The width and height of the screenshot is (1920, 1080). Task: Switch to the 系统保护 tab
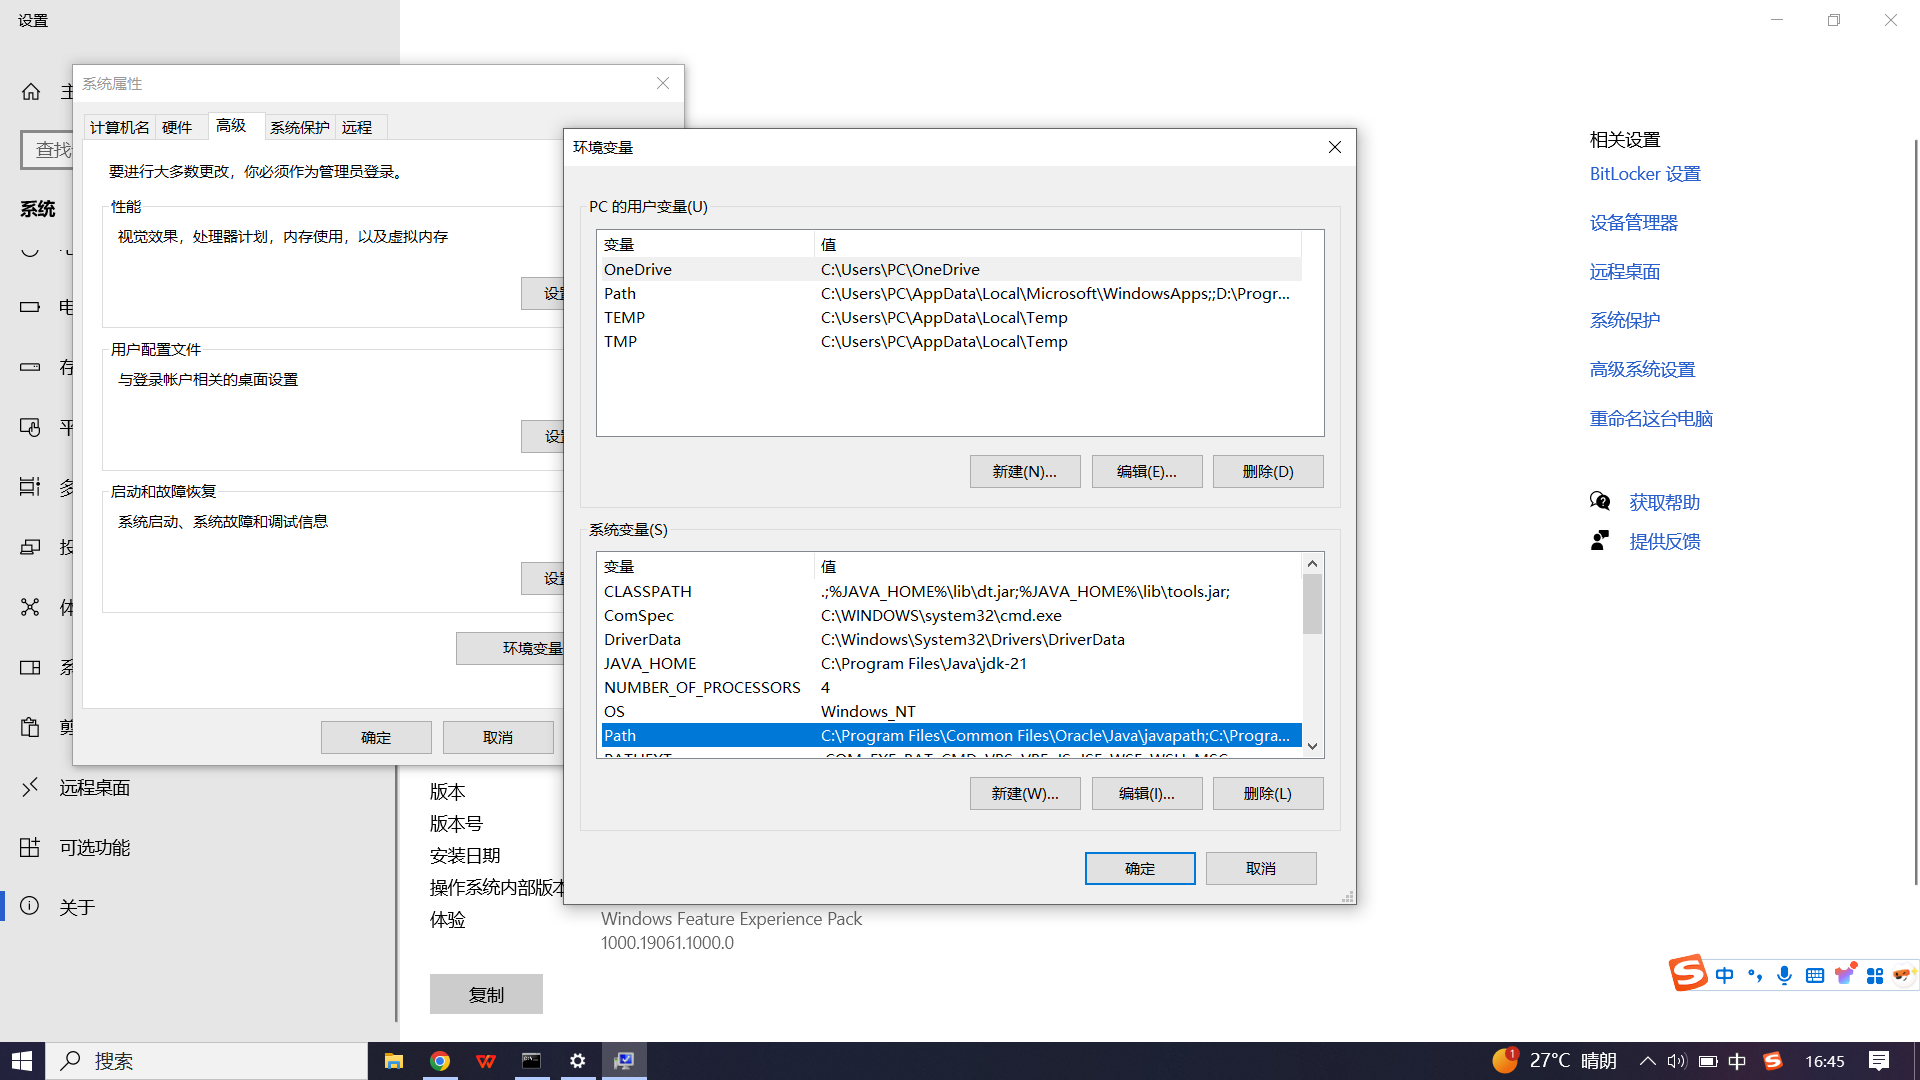[299, 127]
